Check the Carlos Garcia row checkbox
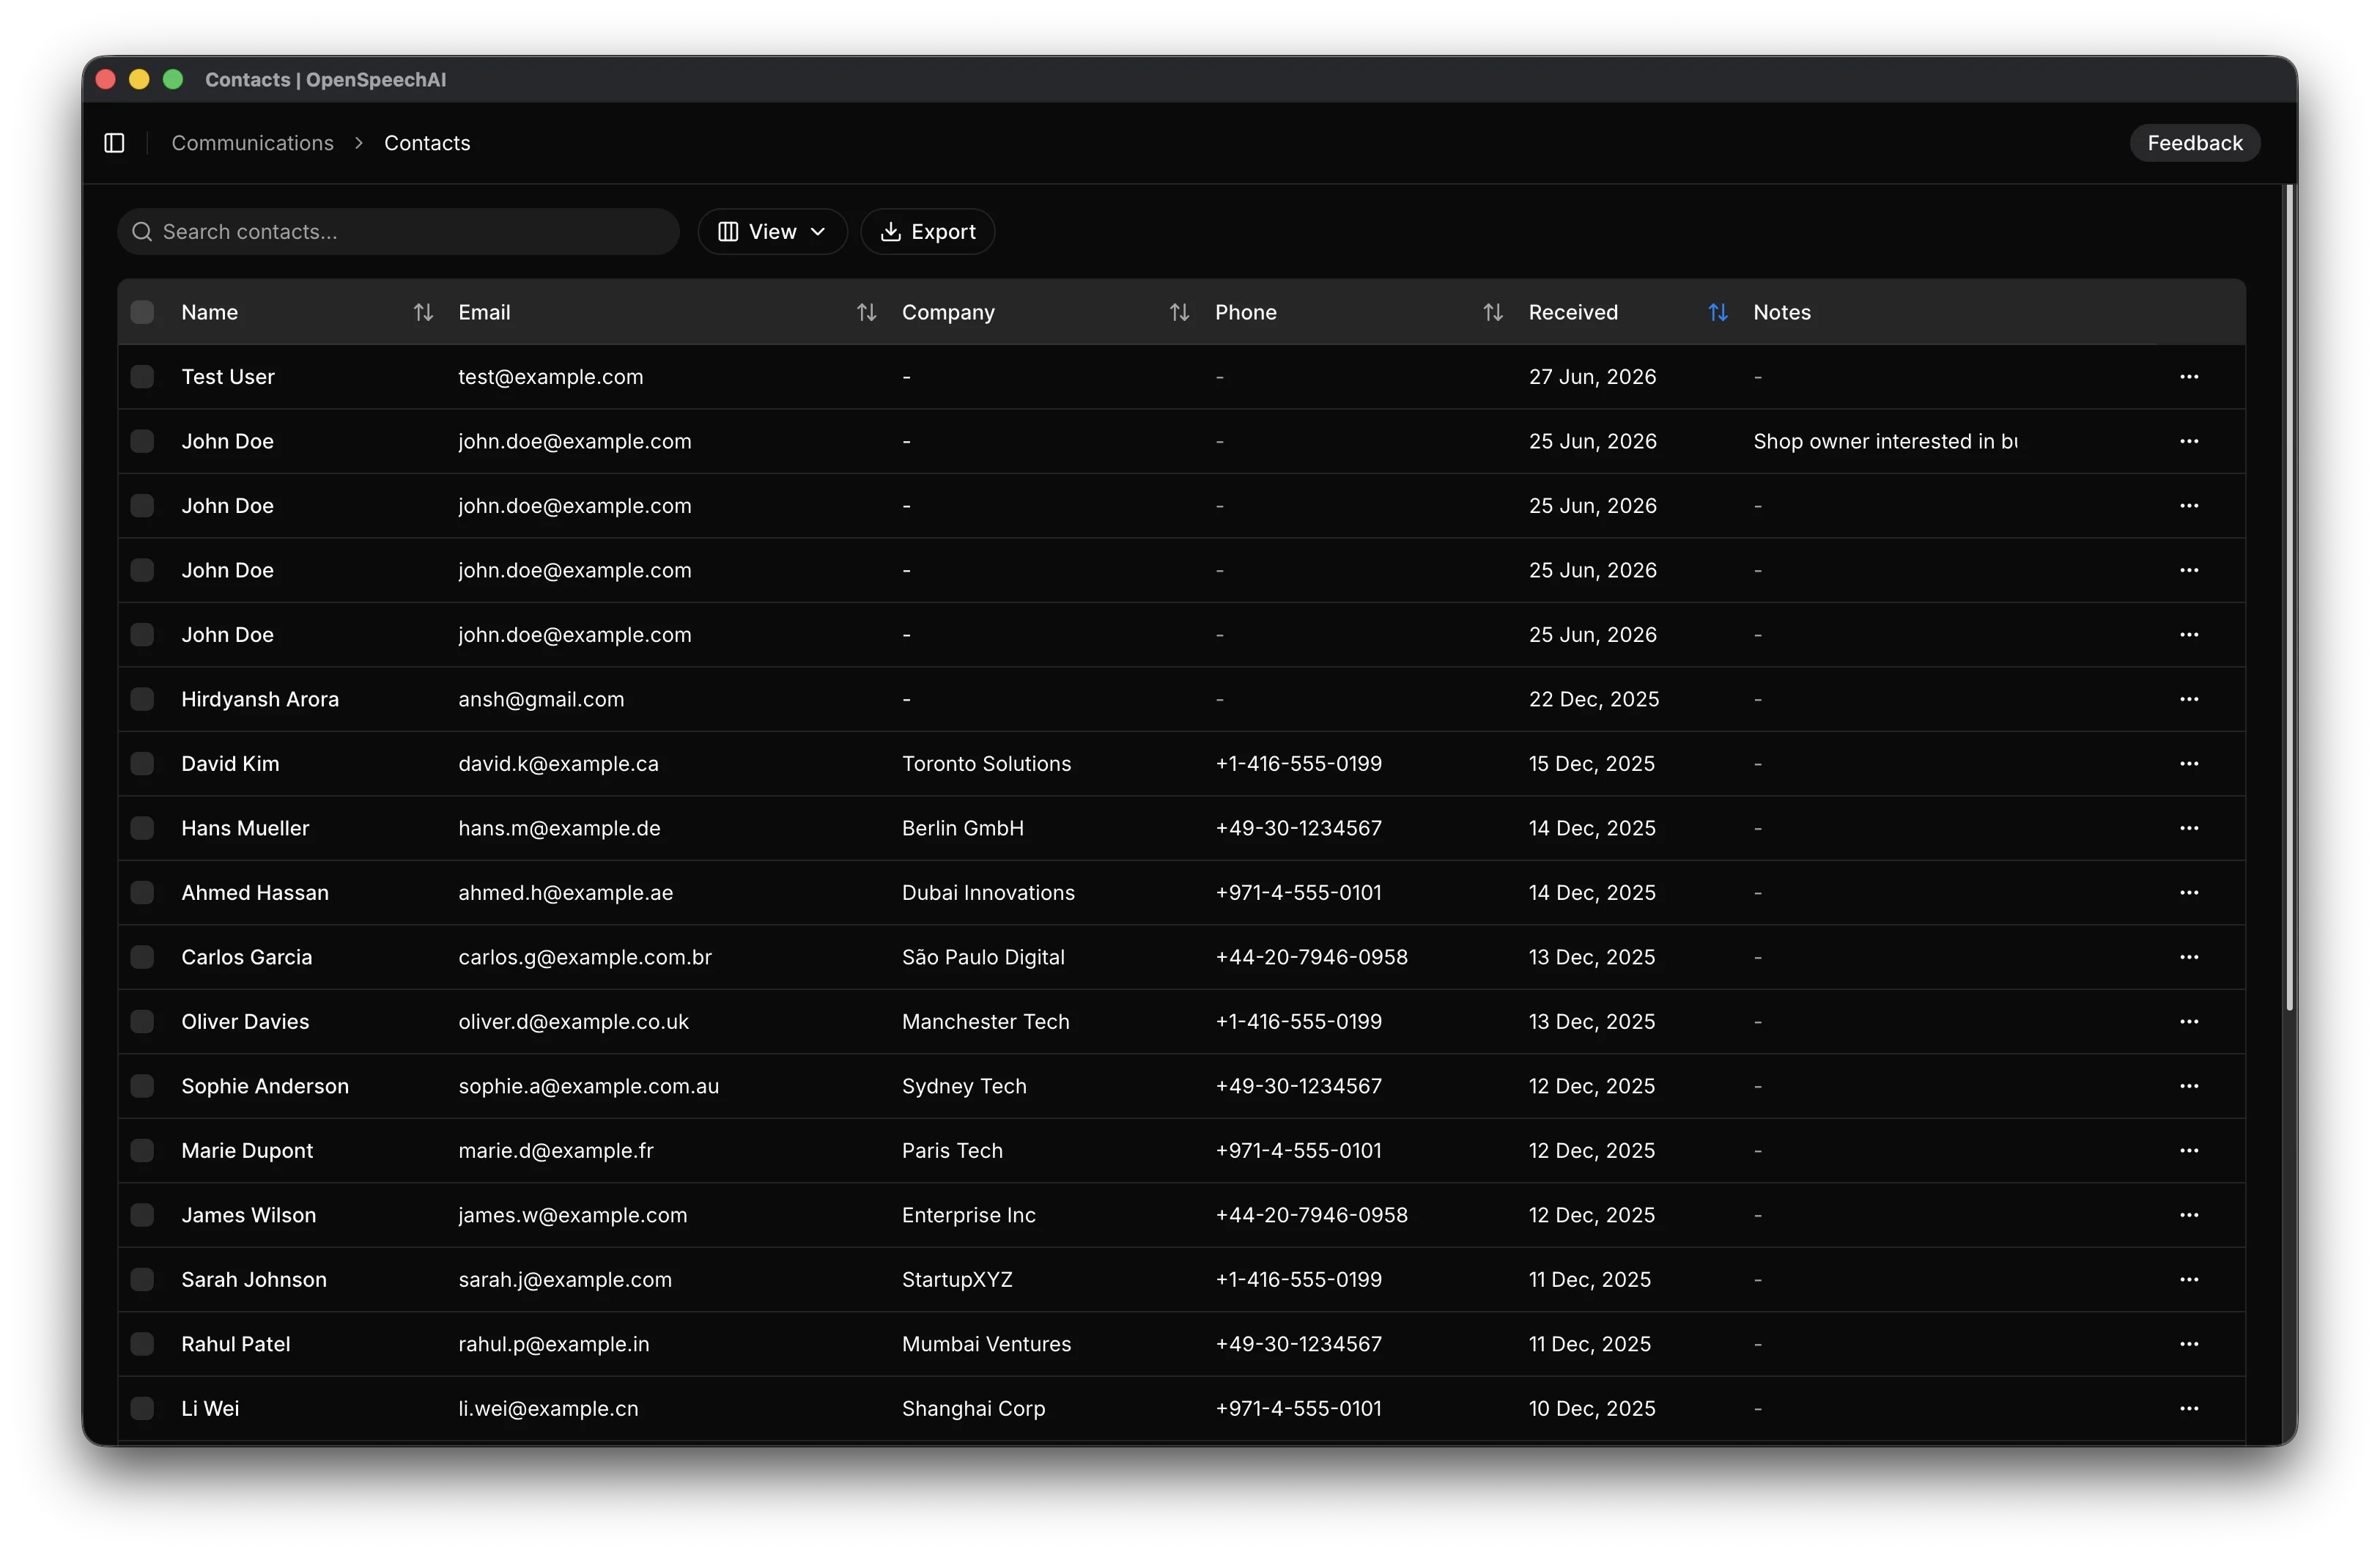 [x=142, y=957]
